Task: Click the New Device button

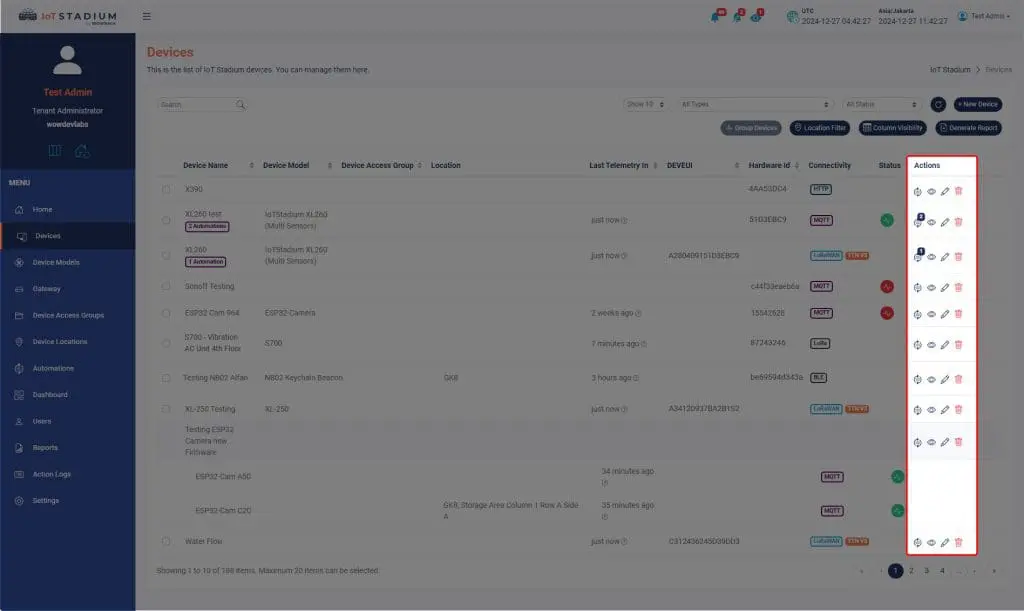Action: point(977,104)
